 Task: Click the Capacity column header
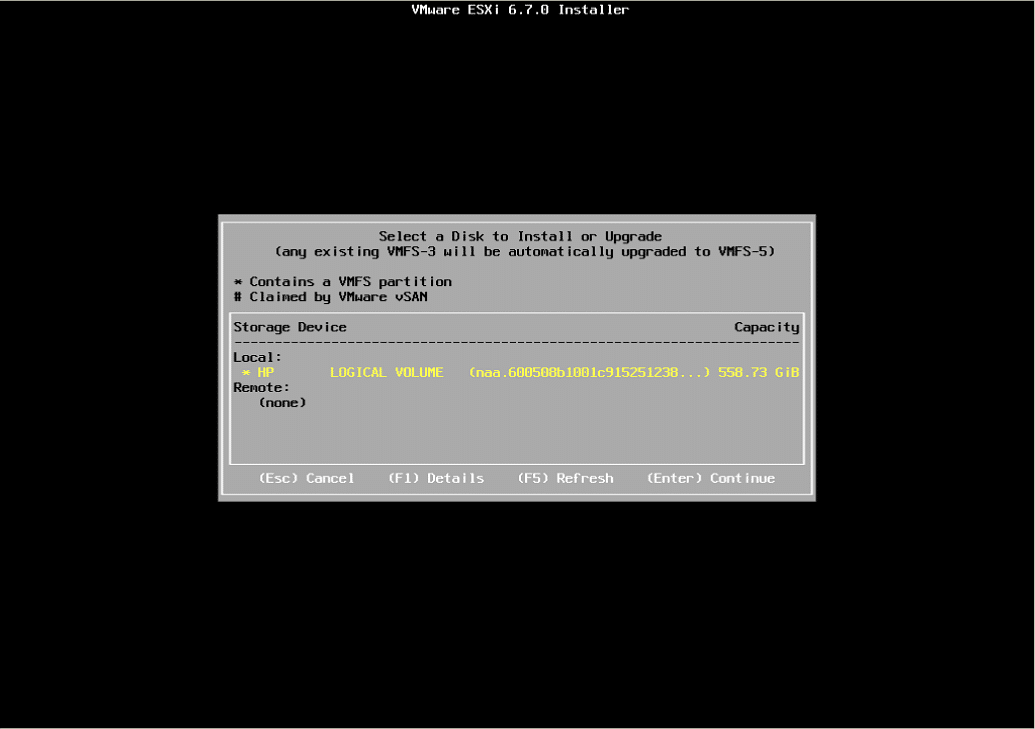[766, 328]
